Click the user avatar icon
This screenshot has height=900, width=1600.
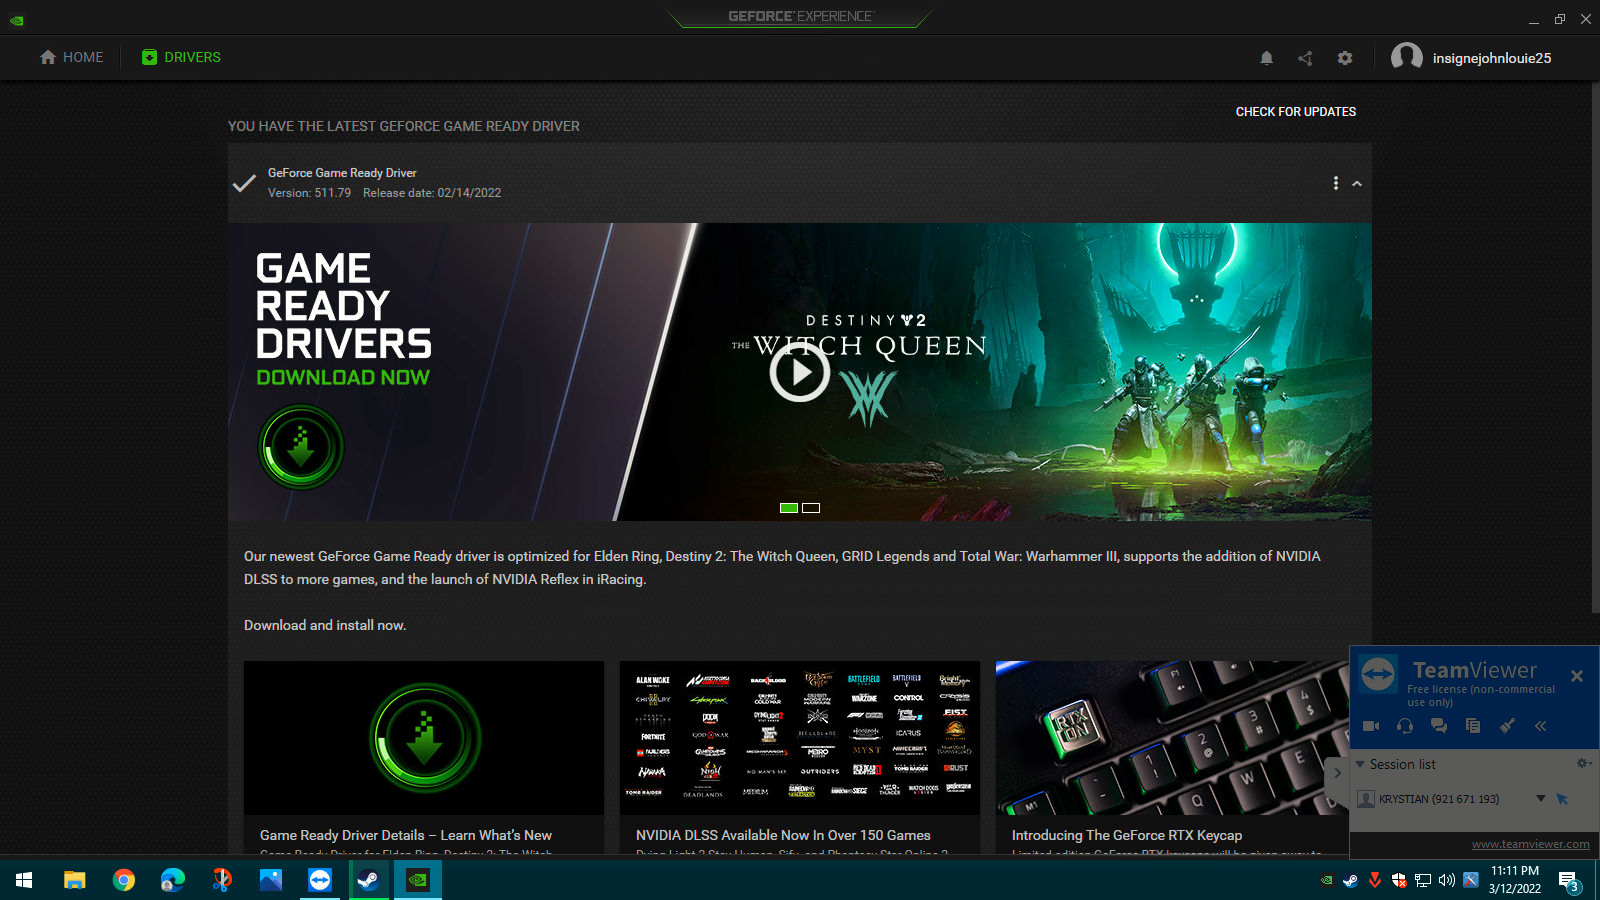click(x=1407, y=57)
